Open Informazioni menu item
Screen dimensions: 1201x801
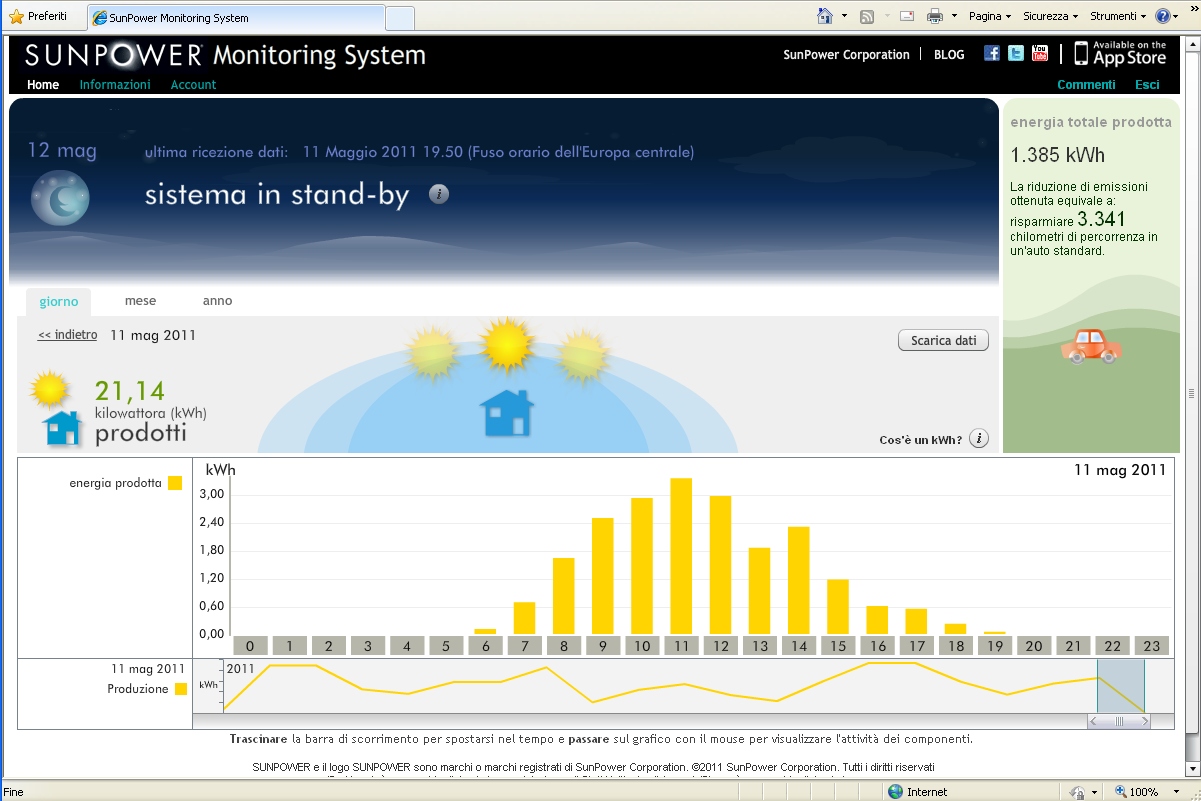(x=115, y=85)
